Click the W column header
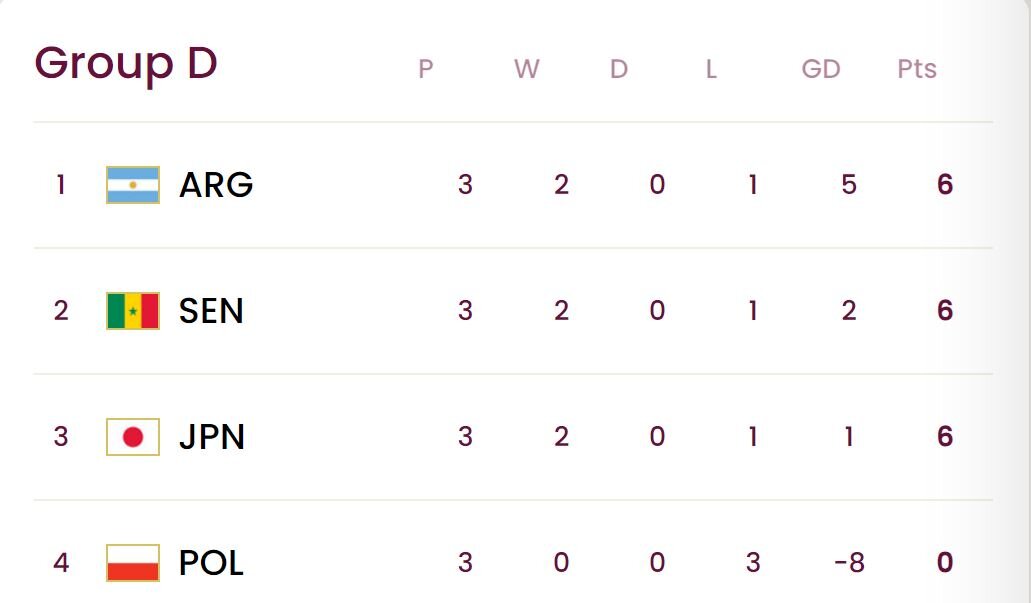The image size is (1031, 603). (527, 68)
